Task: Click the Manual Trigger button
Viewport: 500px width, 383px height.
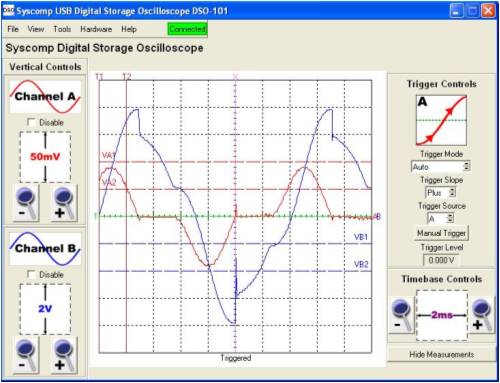Action: coord(441,233)
